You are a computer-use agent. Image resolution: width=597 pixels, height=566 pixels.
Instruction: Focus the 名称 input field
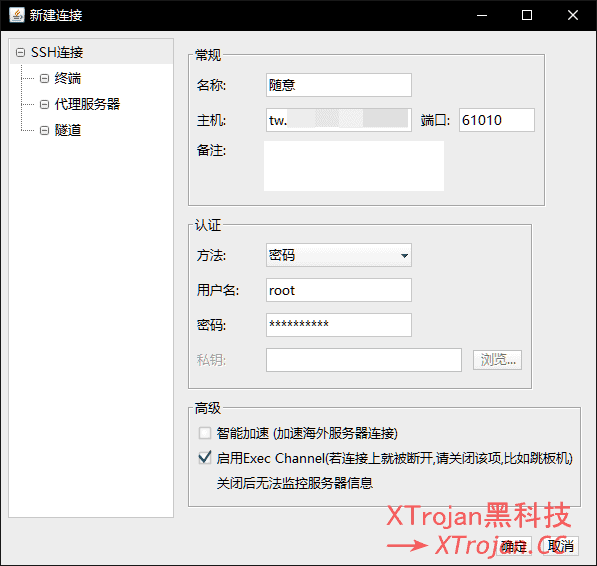coord(338,85)
